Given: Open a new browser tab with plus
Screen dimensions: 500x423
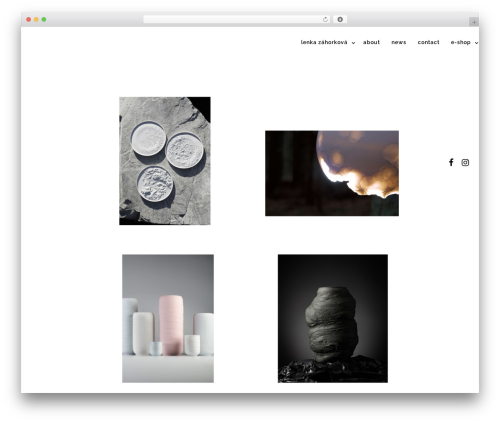Looking at the screenshot, I should [474, 22].
